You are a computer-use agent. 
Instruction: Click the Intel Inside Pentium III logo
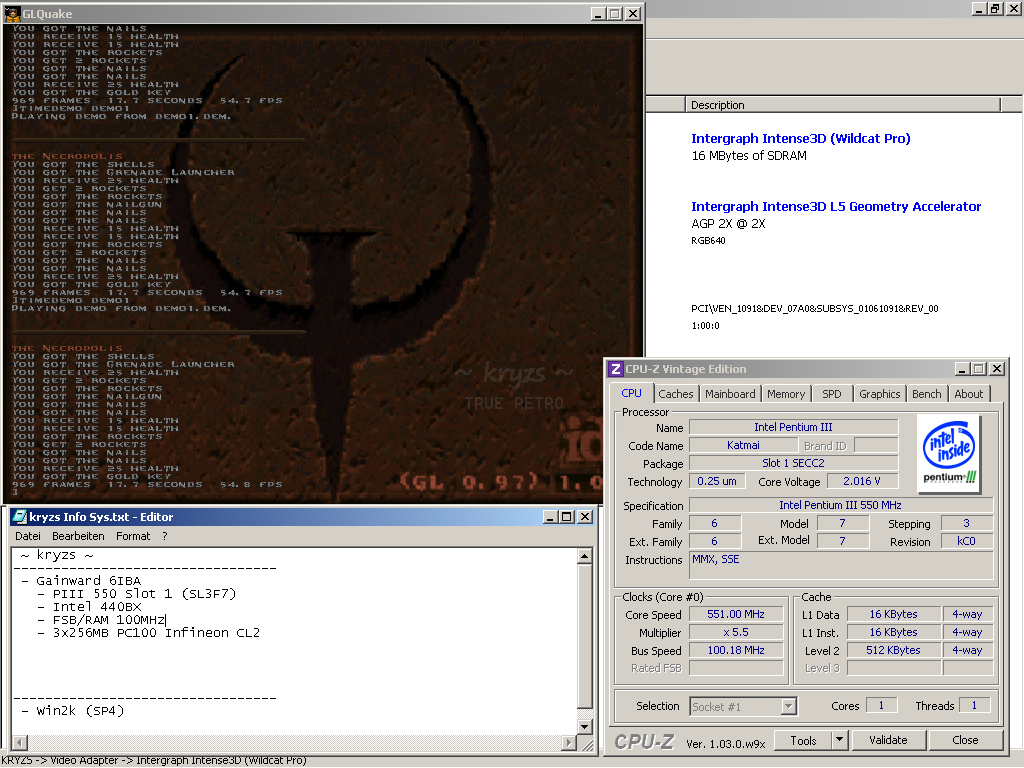[x=949, y=453]
